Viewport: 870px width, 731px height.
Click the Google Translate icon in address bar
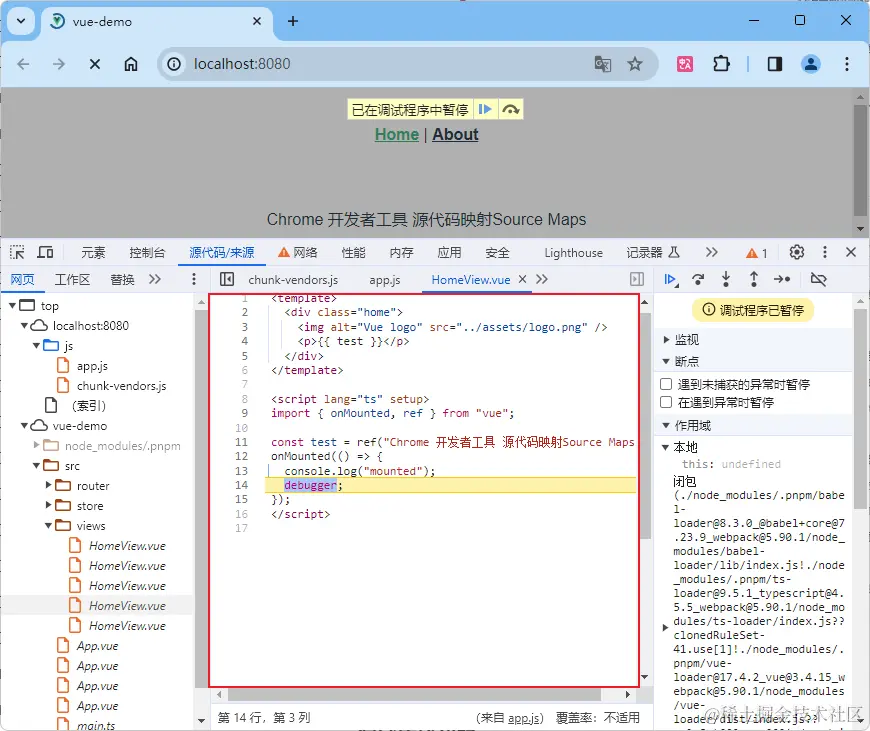[x=603, y=64]
